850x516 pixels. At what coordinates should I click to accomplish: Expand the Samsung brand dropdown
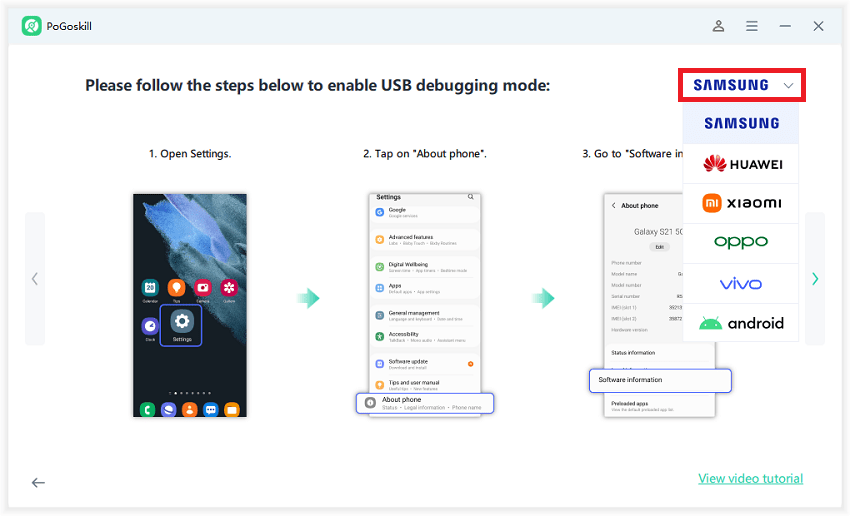click(742, 86)
